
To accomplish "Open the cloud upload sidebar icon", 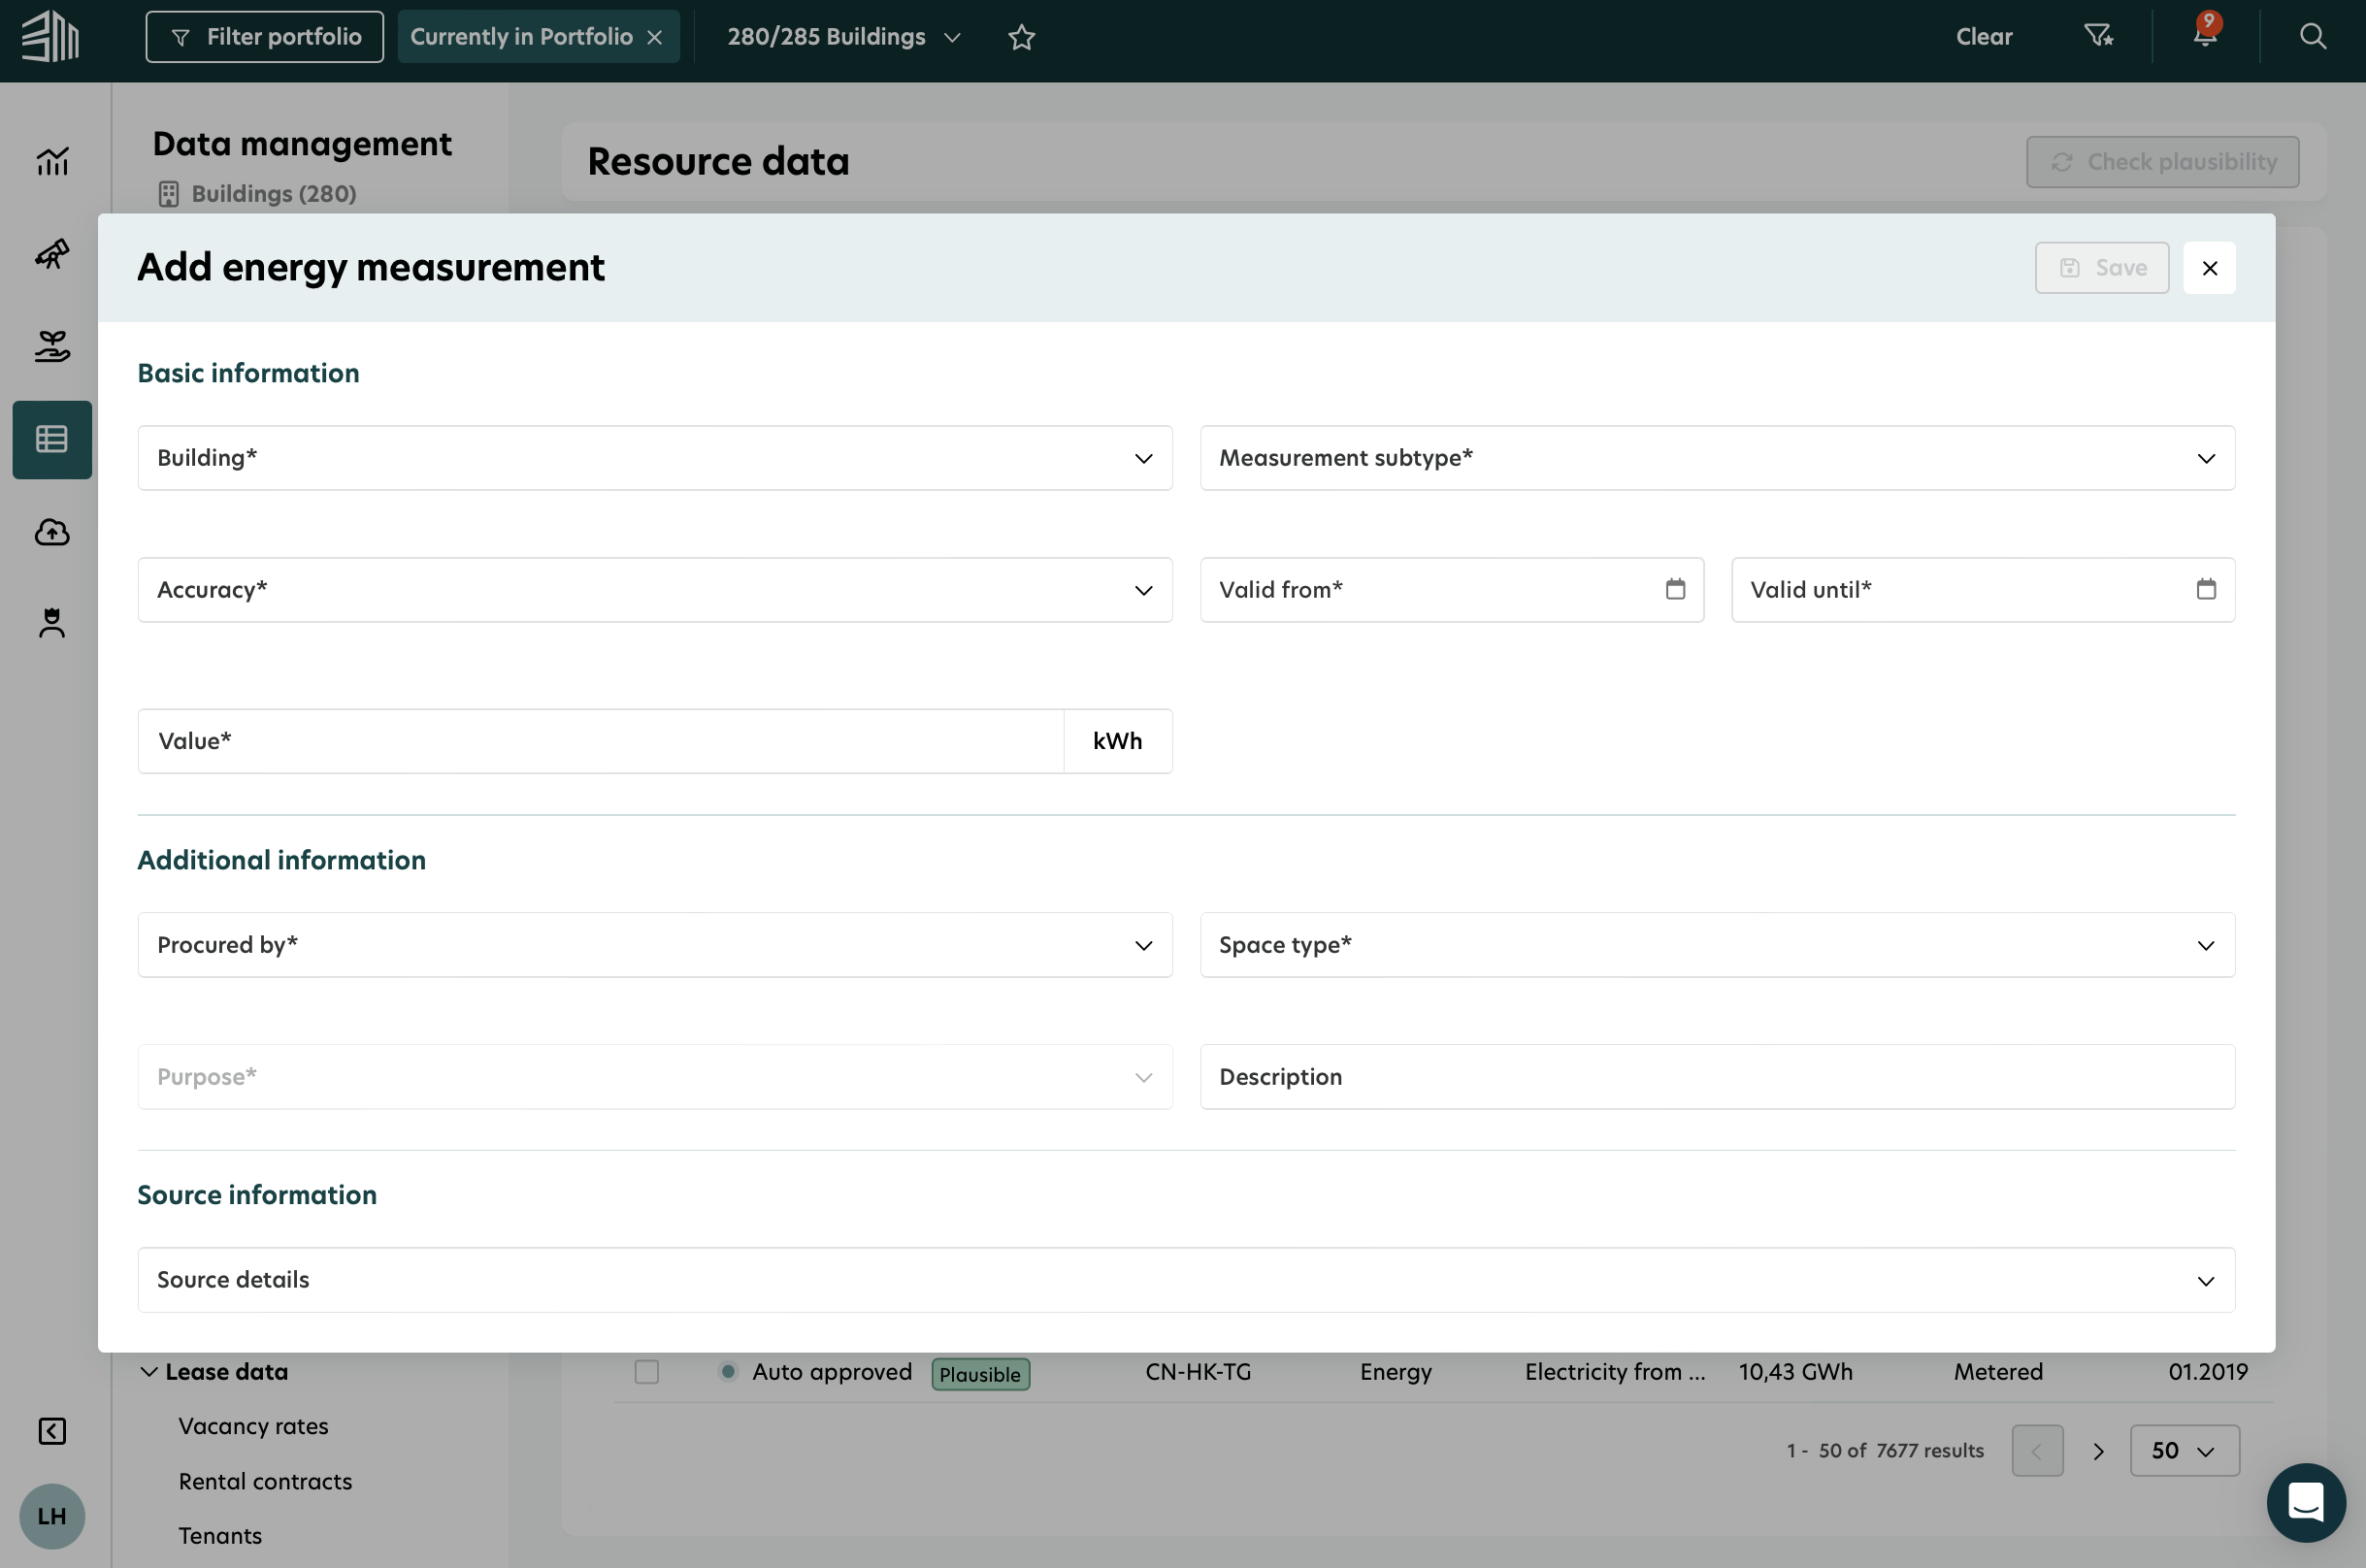I will (x=52, y=532).
